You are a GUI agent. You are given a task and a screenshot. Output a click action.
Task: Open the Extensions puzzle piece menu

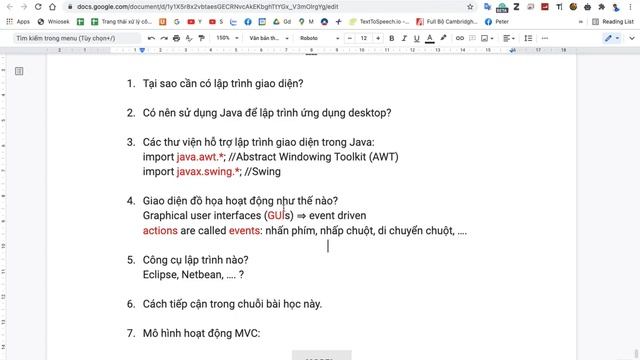point(602,7)
